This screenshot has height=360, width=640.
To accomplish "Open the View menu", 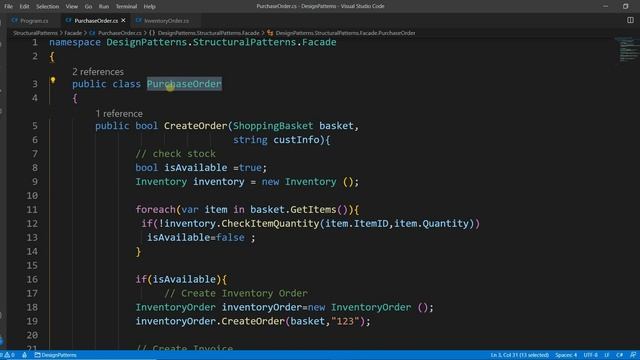I will (71, 7).
